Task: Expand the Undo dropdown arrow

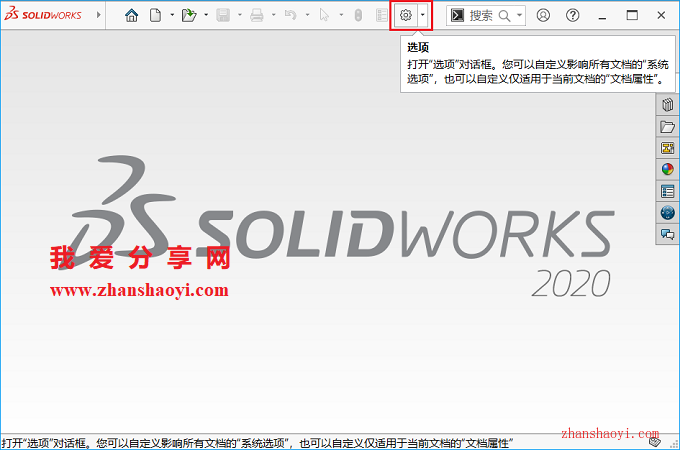Action: click(x=307, y=15)
